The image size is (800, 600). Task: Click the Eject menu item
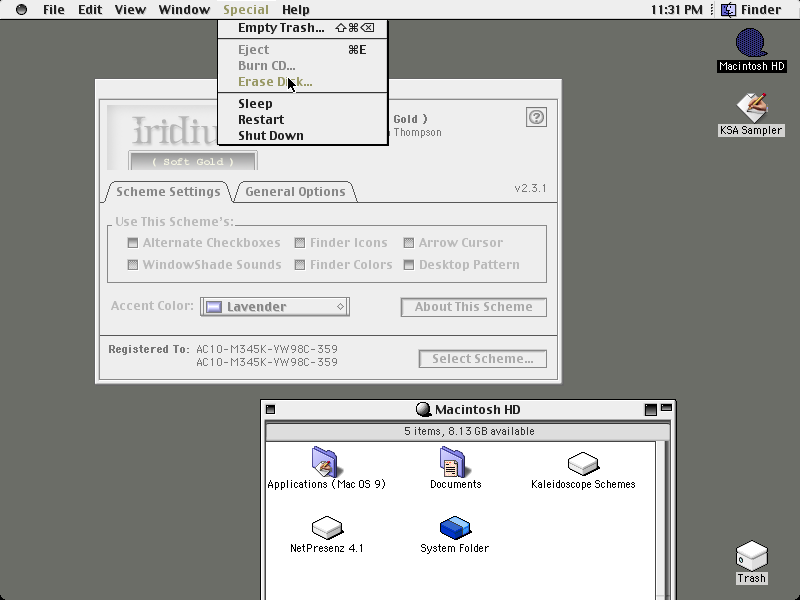coord(303,49)
